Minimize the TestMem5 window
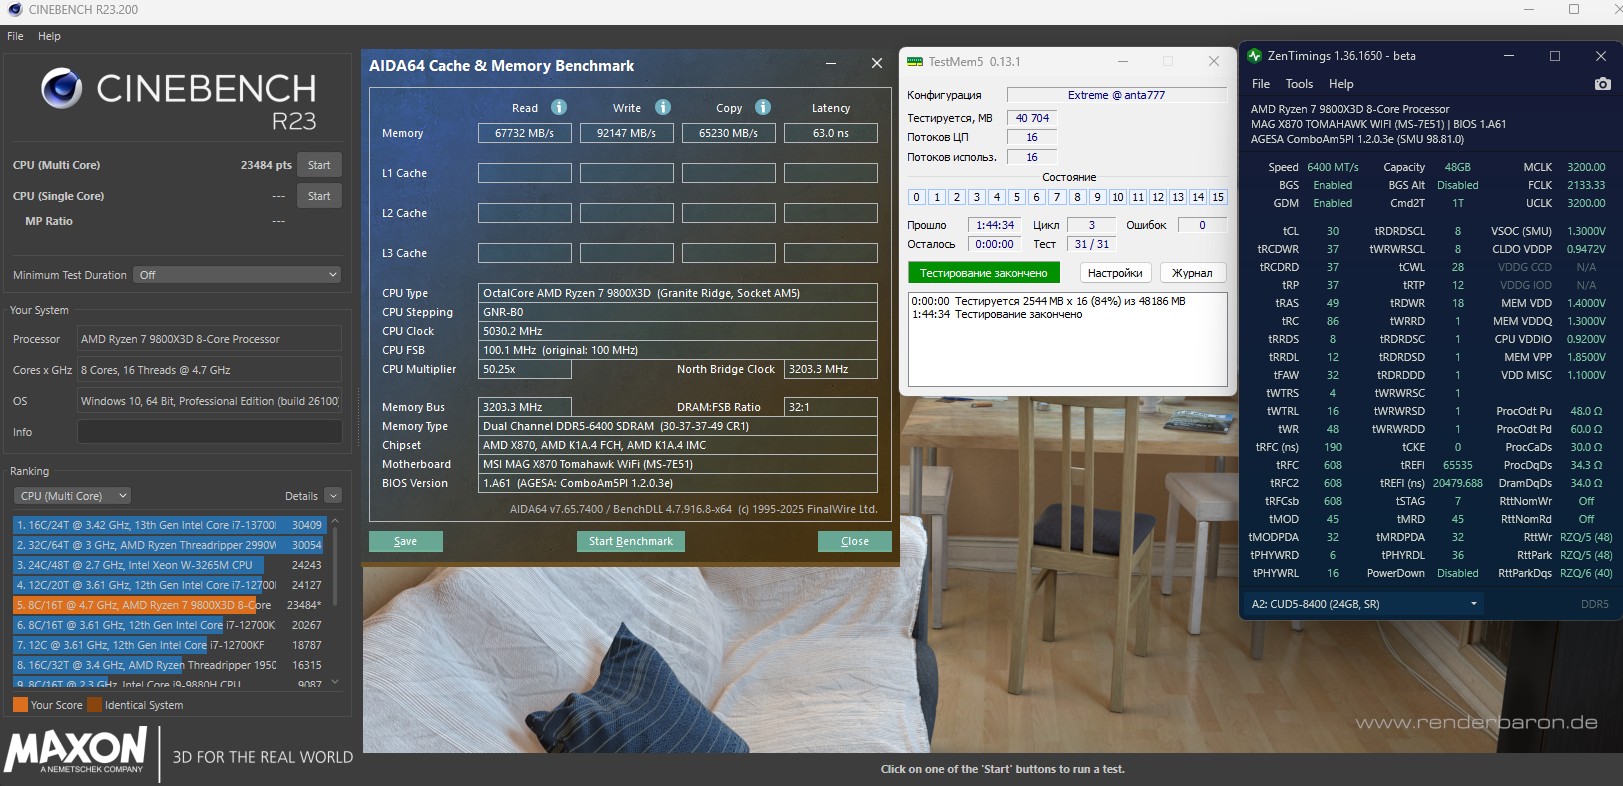Screen dimensions: 1623x786 click(x=1123, y=61)
